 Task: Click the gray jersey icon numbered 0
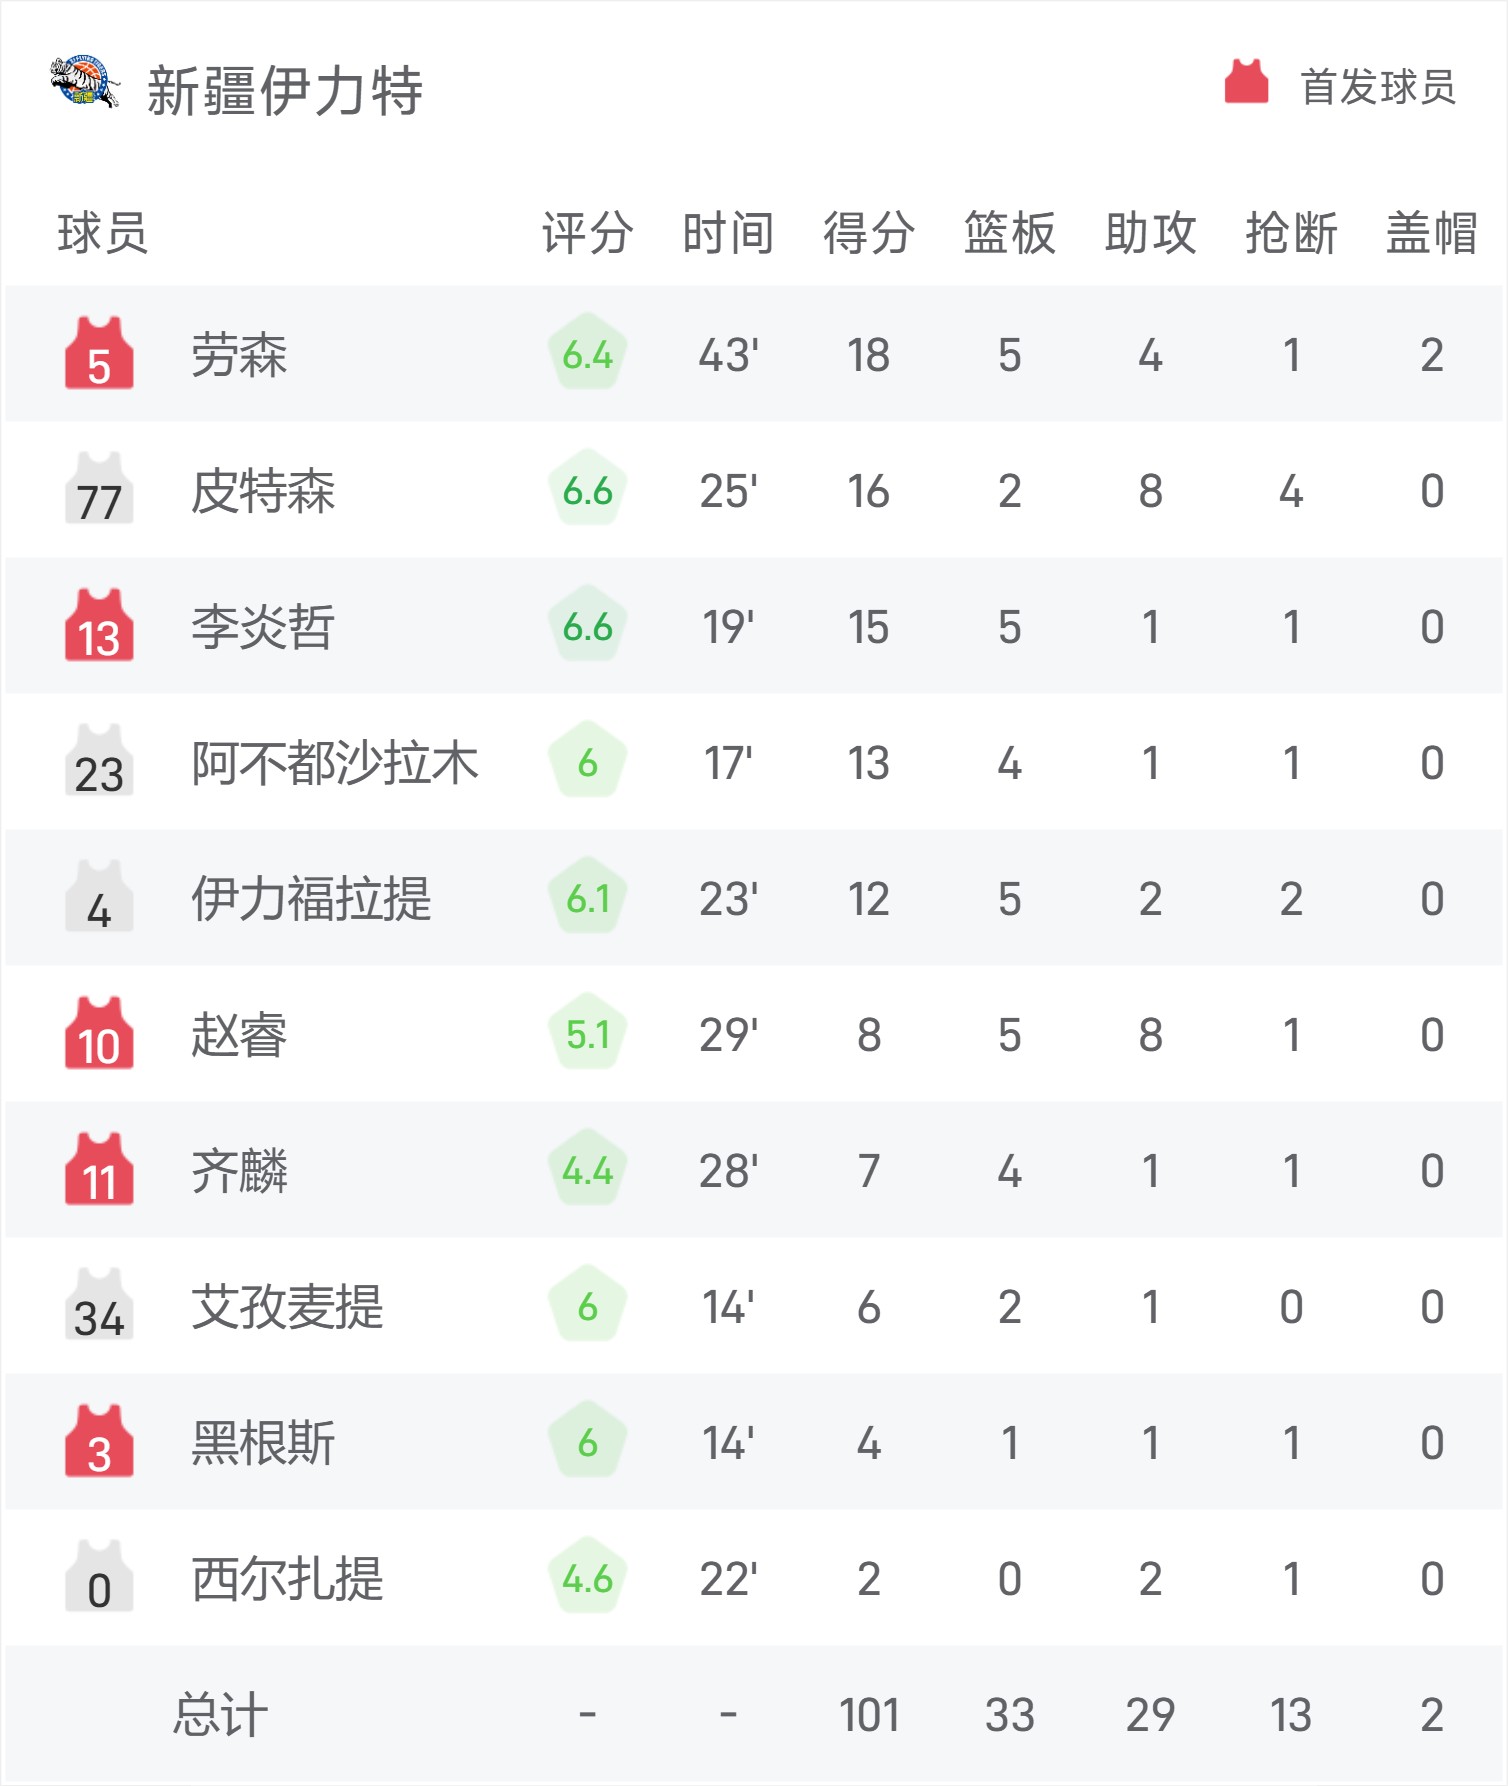coord(99,1577)
